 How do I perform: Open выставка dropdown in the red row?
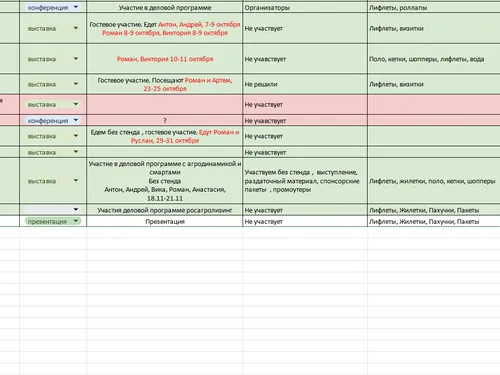coord(76,104)
